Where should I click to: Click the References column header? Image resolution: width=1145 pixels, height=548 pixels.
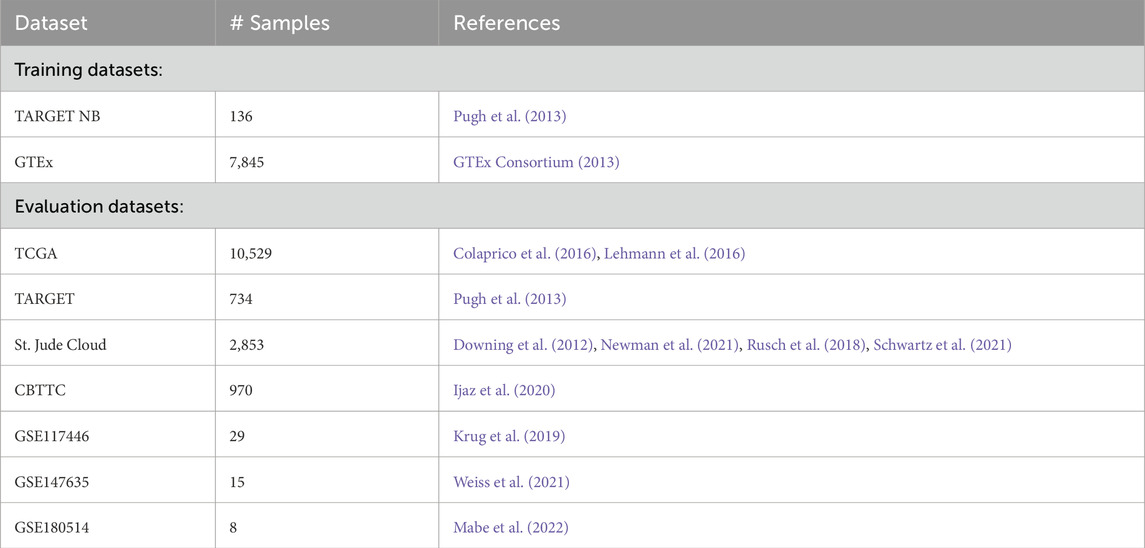(x=507, y=22)
